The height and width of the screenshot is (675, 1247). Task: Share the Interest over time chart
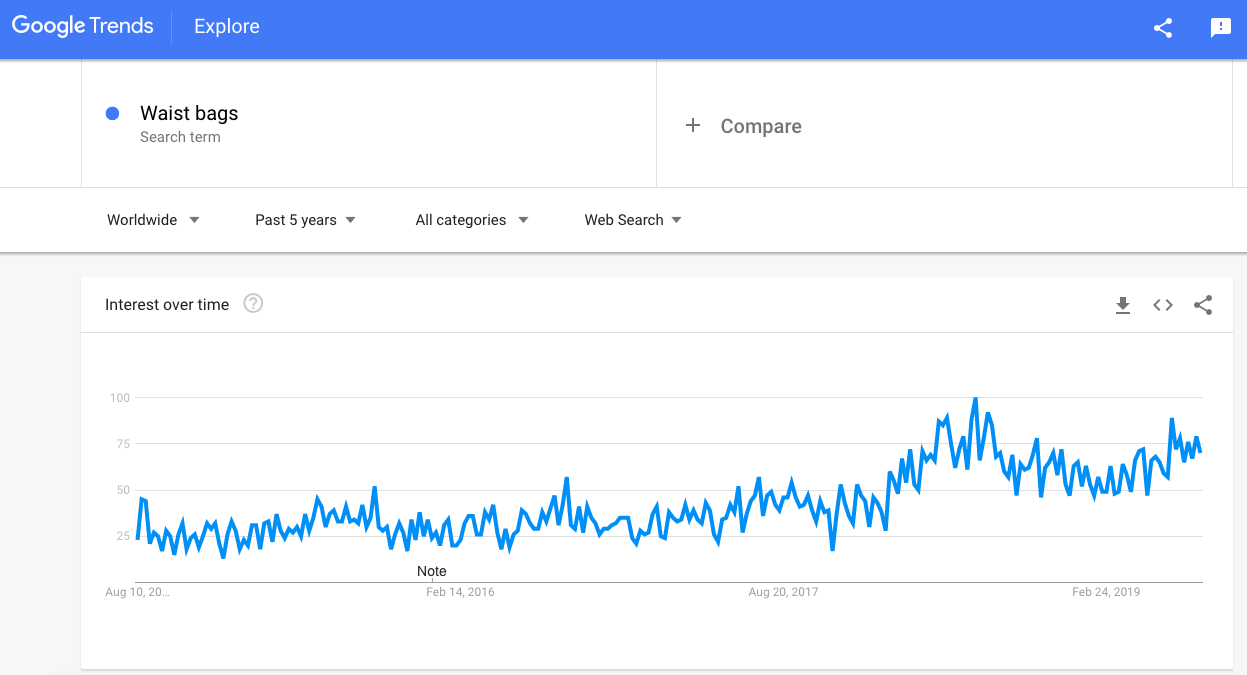(1203, 305)
